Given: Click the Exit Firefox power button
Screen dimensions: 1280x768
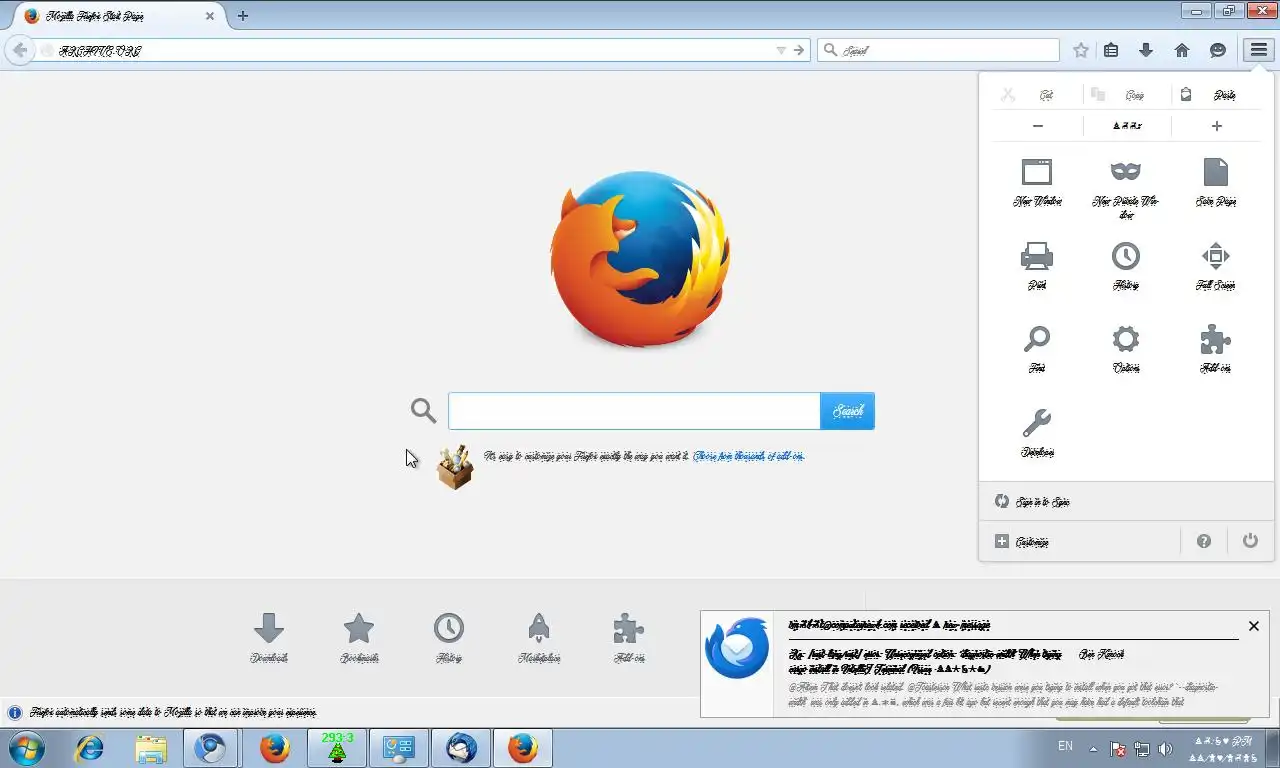Looking at the screenshot, I should 1250,541.
